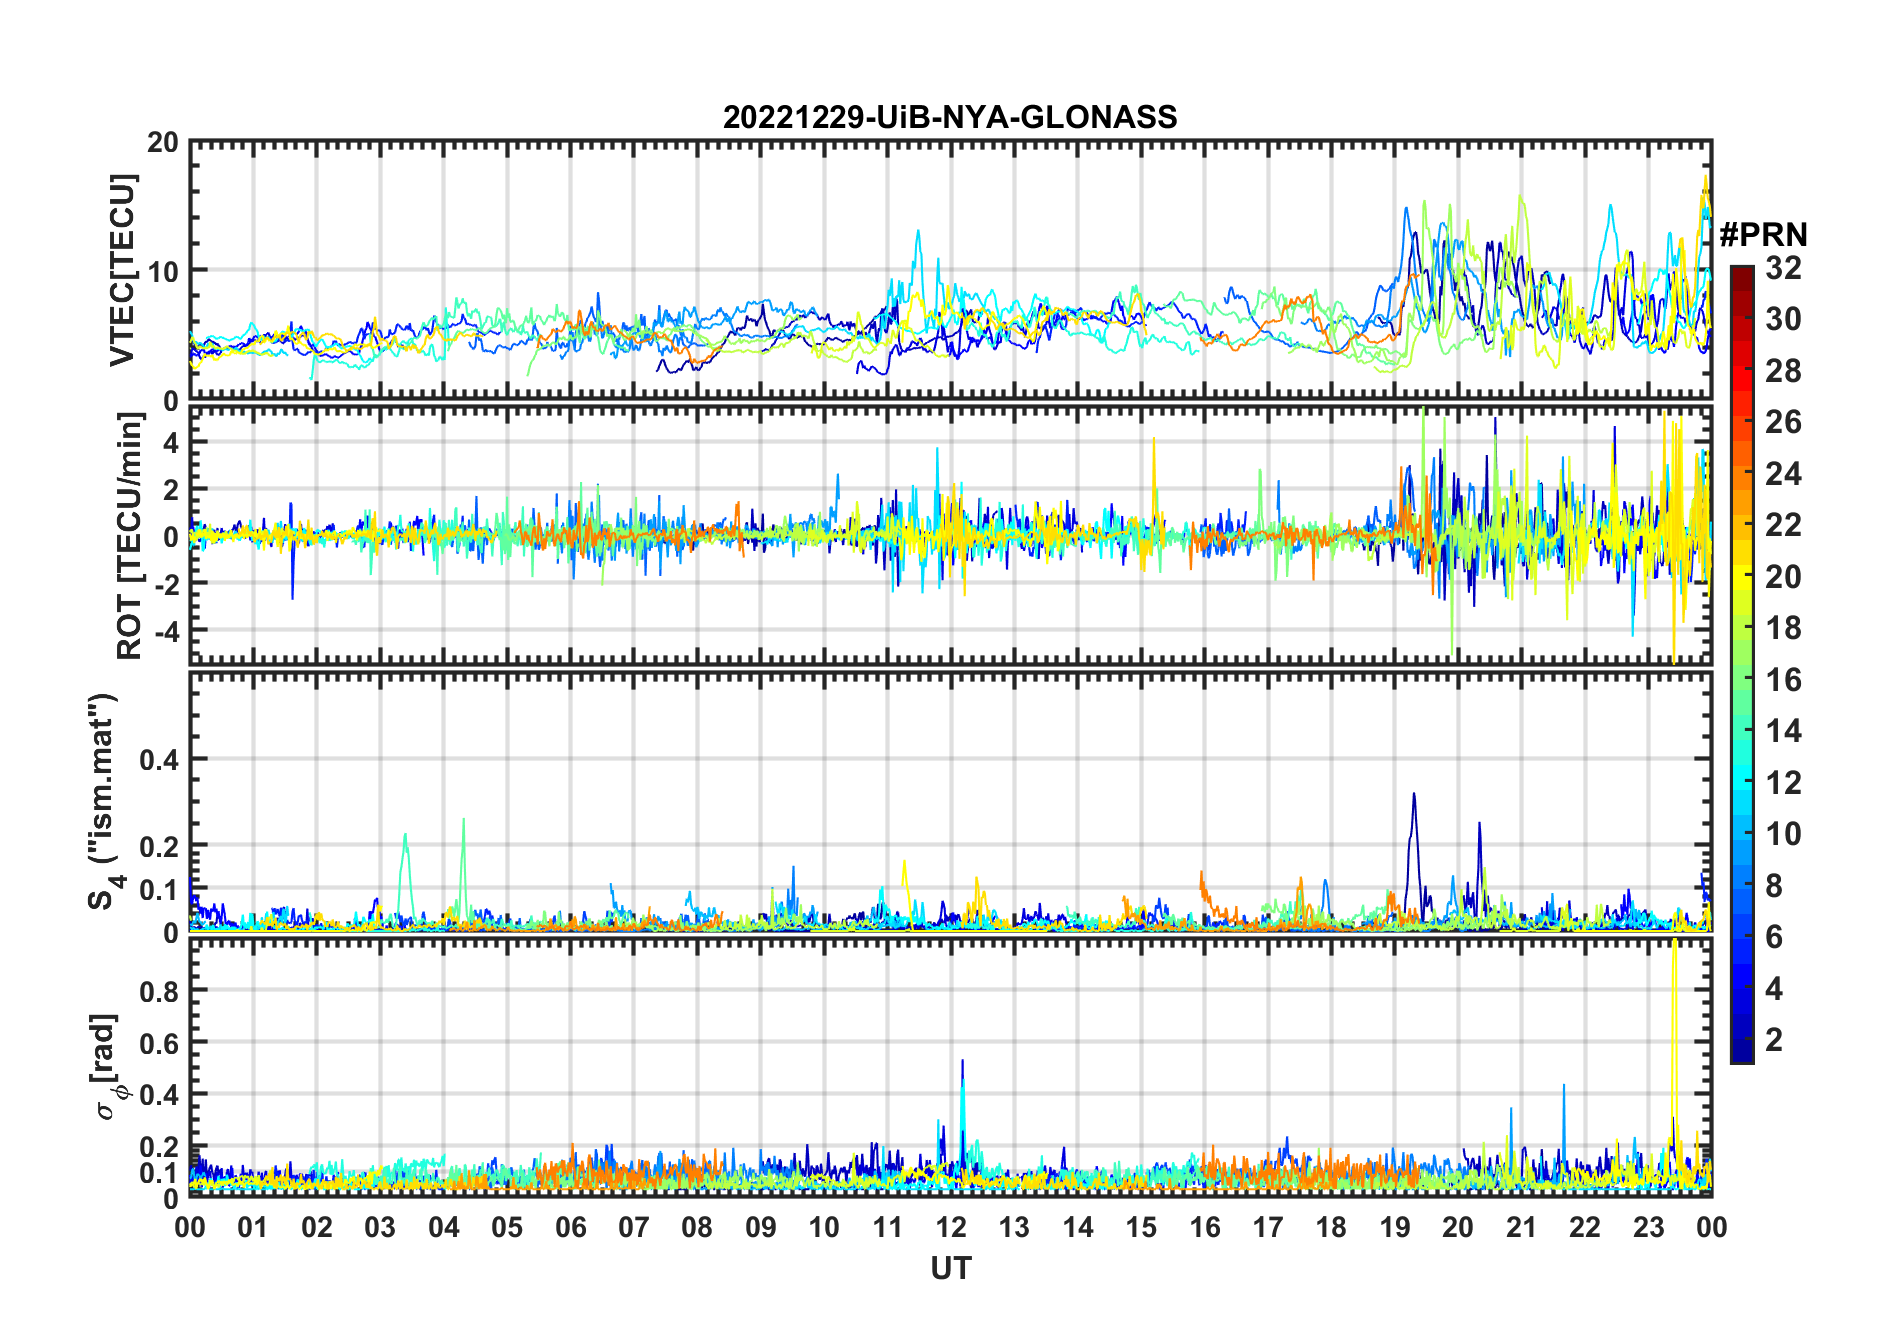The width and height of the screenshot is (1902, 1330).
Task: Click the UT axis tick label "06"
Action: (x=571, y=1227)
